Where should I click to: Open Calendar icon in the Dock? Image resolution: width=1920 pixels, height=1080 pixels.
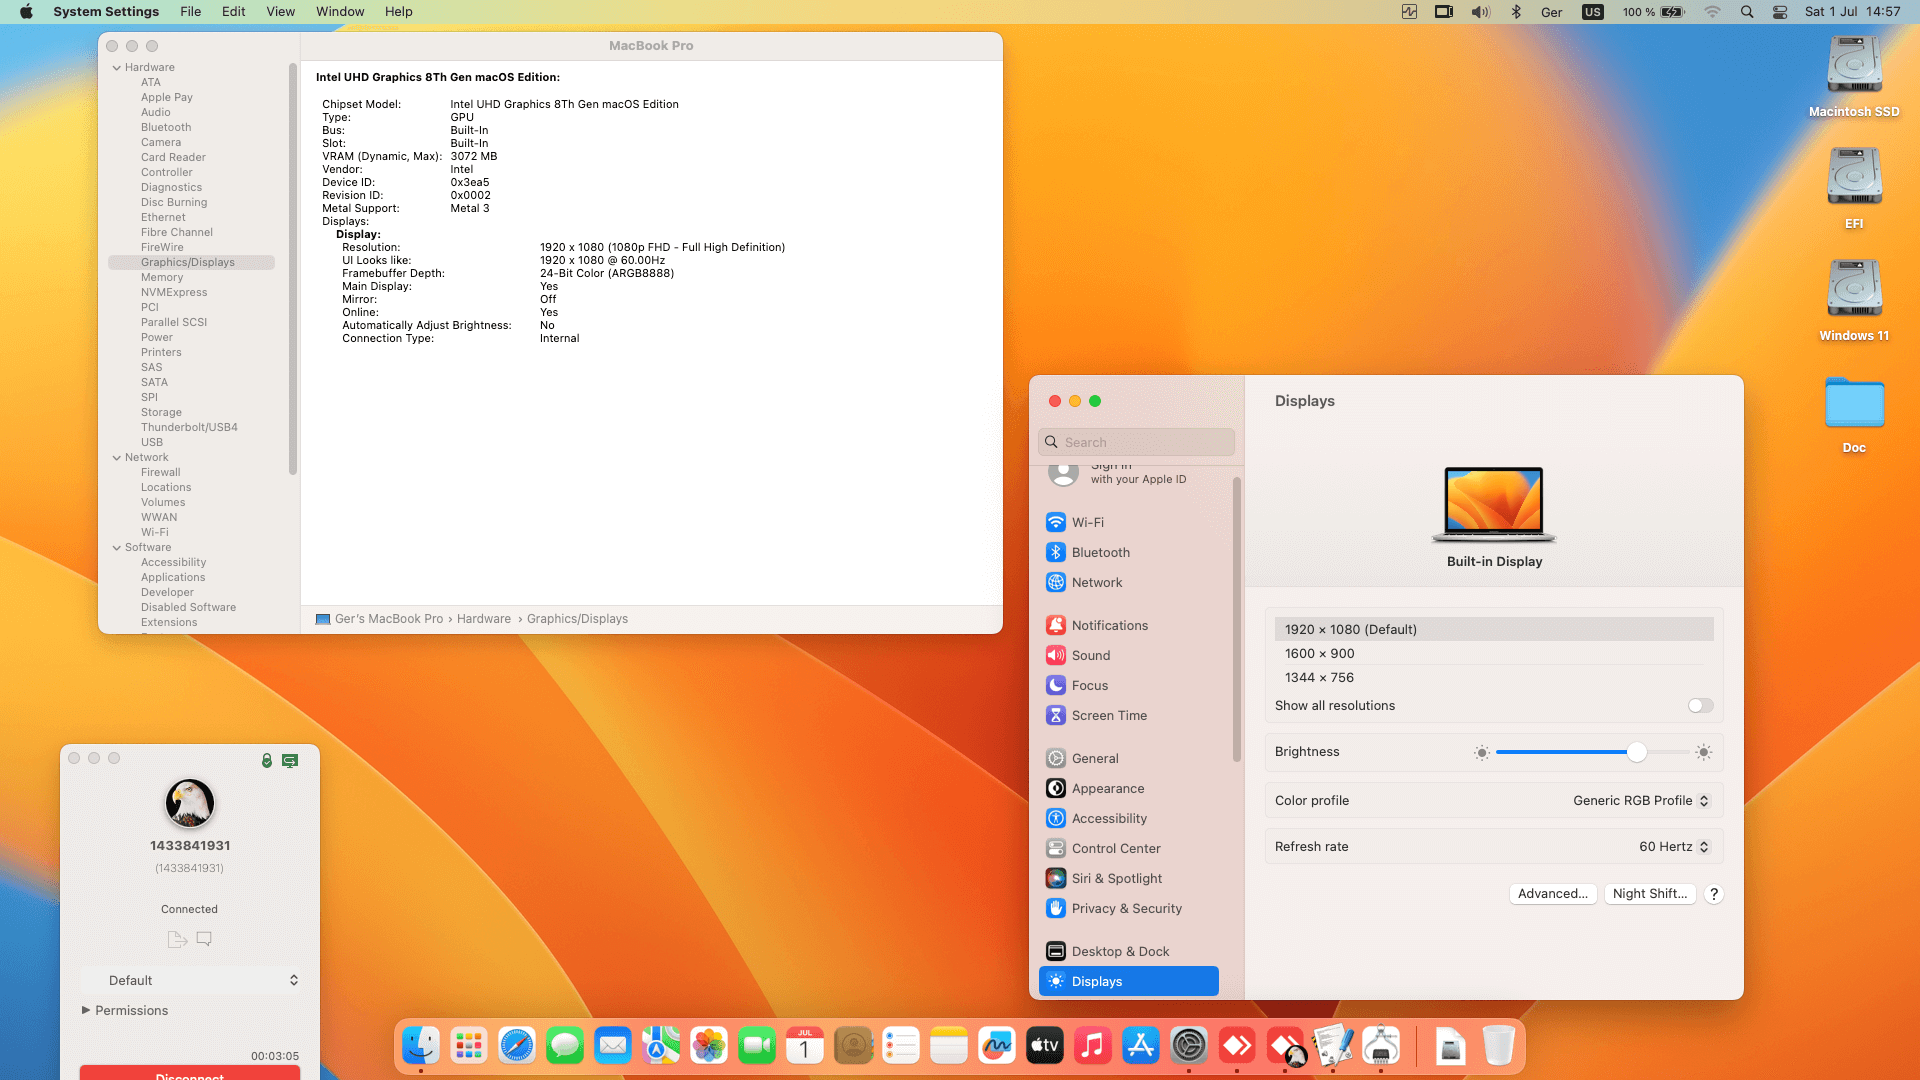tap(805, 1046)
